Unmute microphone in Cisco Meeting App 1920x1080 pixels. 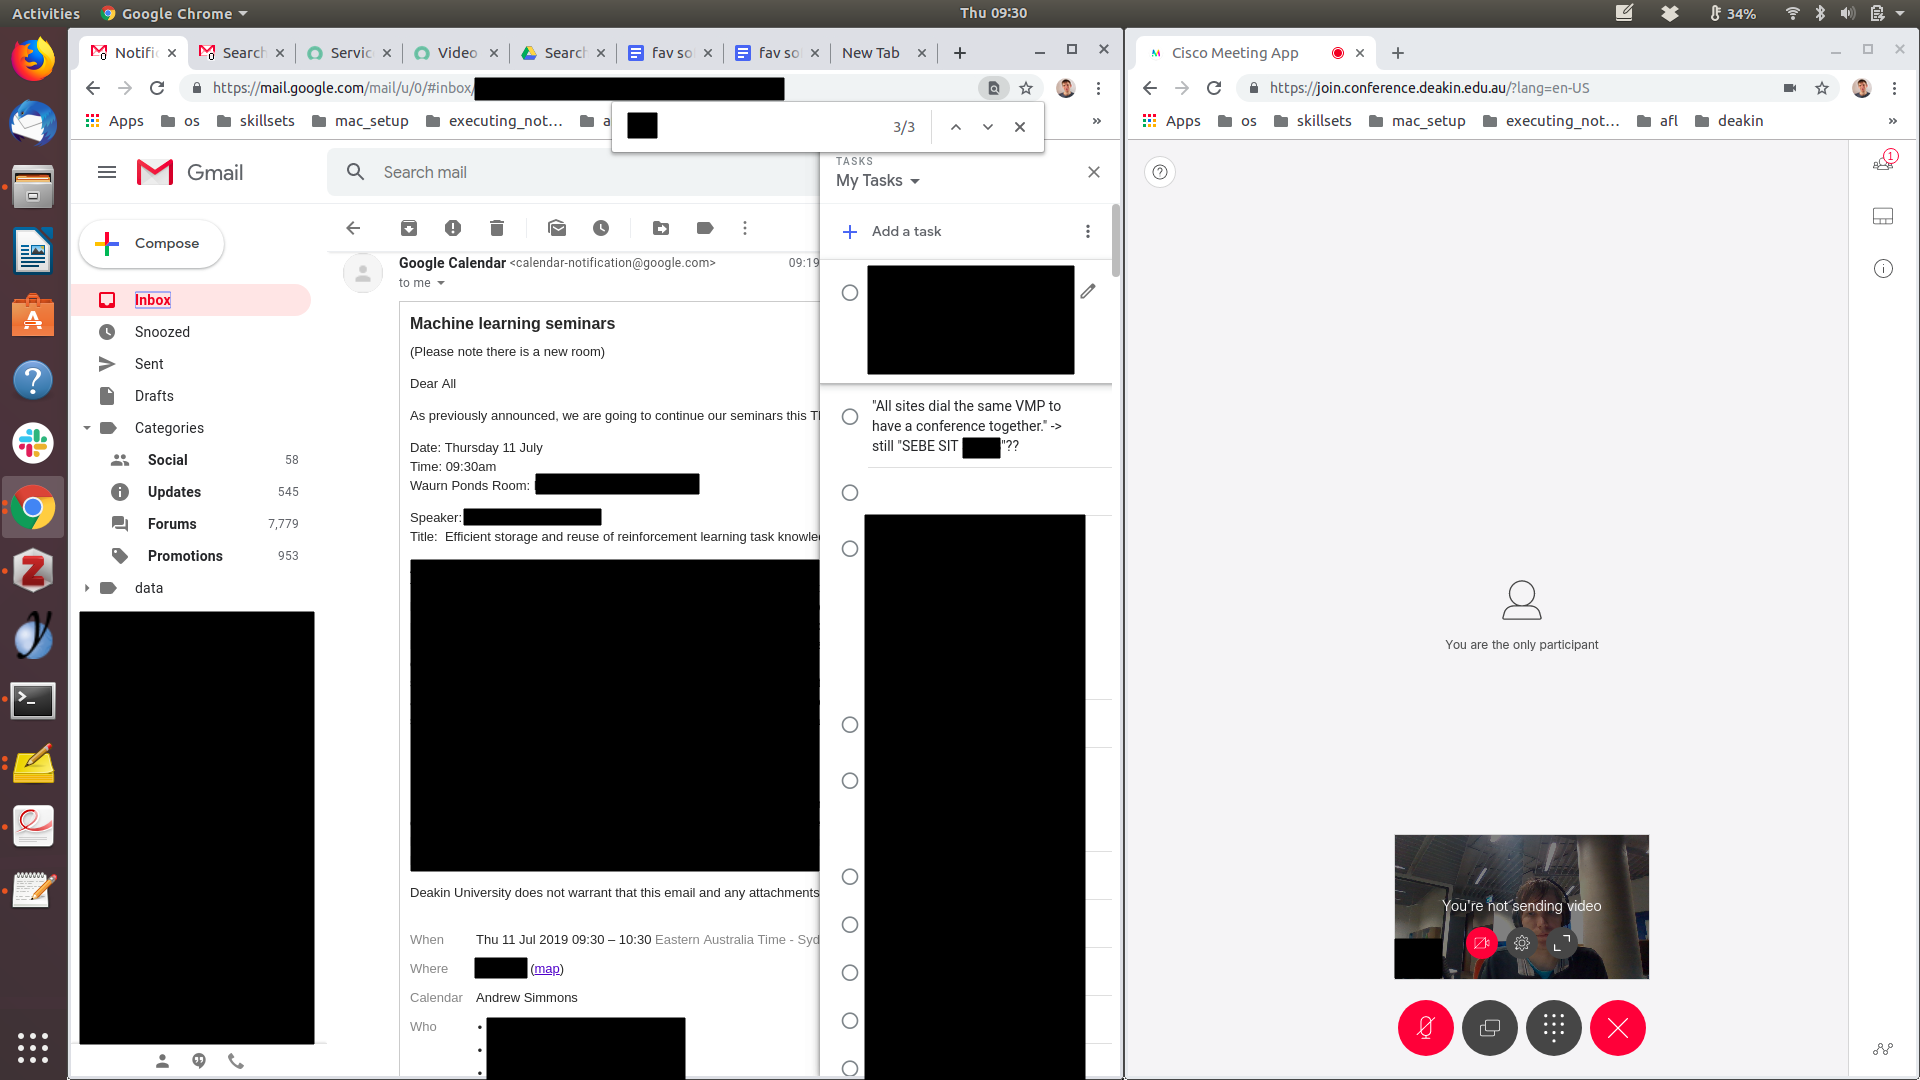pos(1425,1028)
